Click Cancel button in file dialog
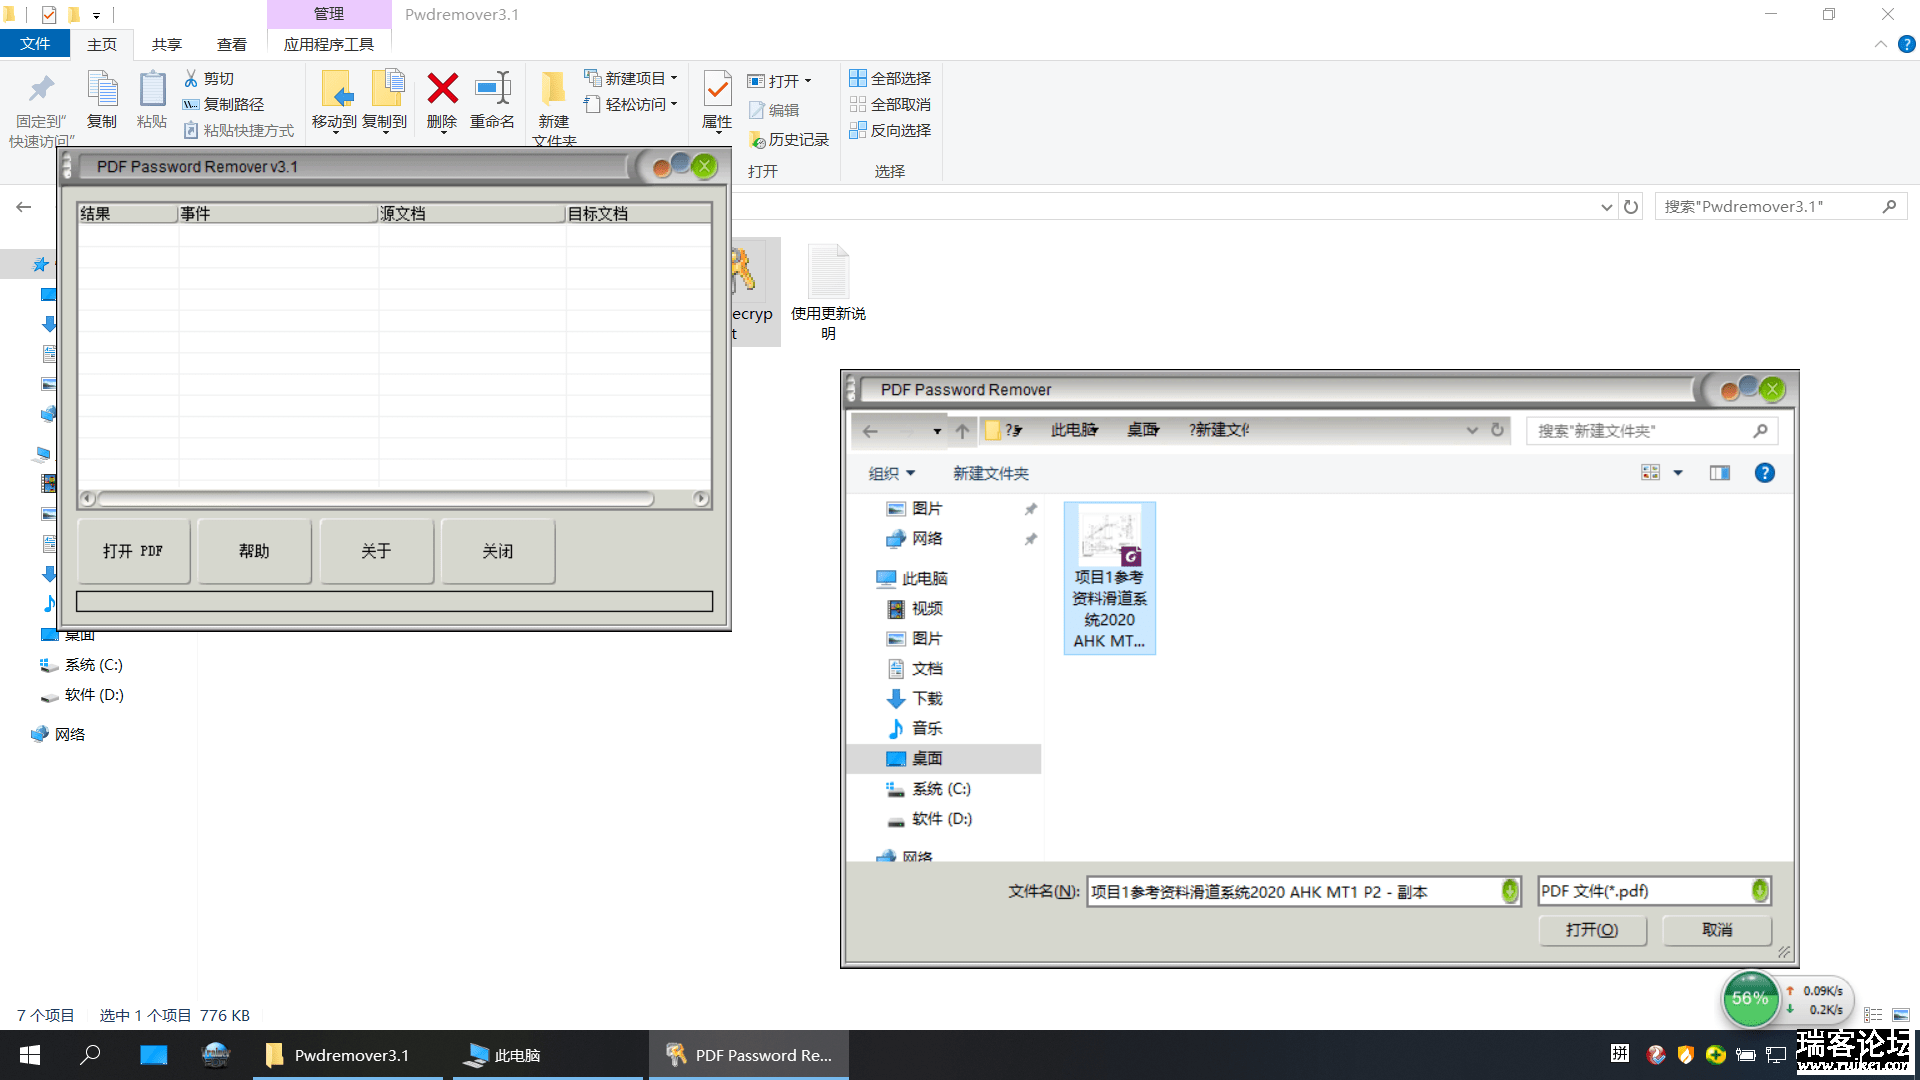 coord(1717,930)
